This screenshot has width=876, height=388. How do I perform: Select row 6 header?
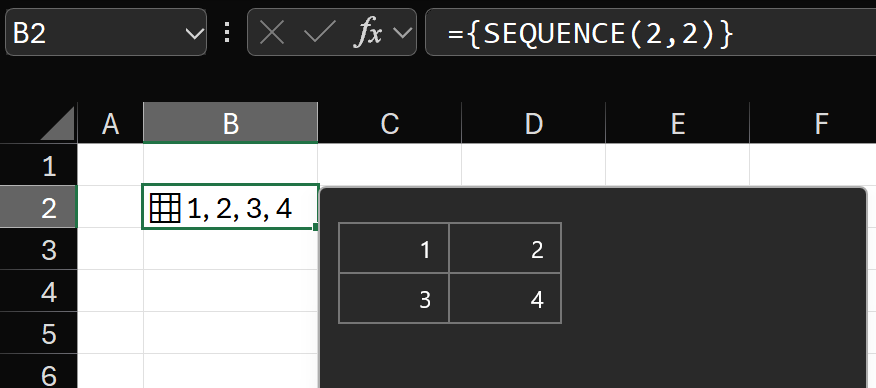(39, 371)
